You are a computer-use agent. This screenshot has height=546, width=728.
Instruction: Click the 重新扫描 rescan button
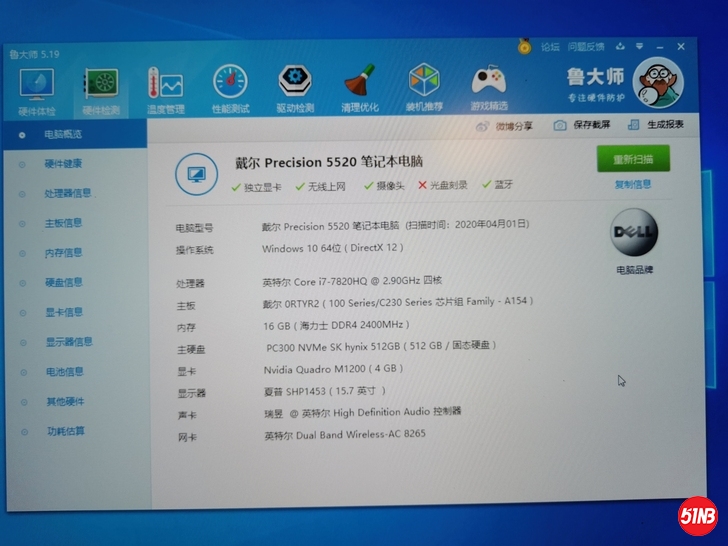coord(633,159)
